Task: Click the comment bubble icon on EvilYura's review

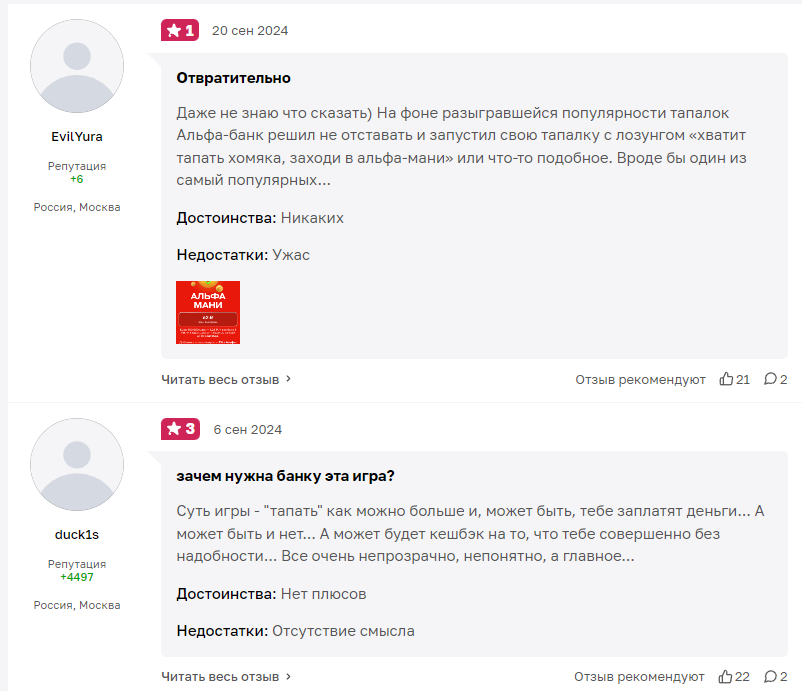Action: 770,379
